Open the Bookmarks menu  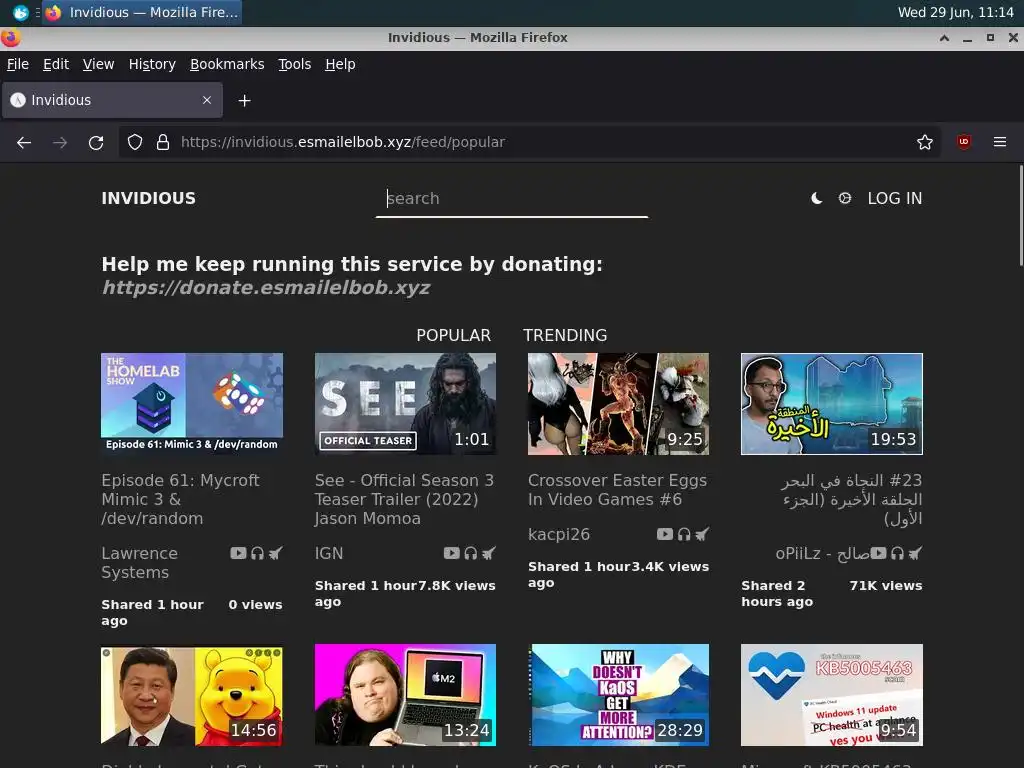click(x=227, y=64)
